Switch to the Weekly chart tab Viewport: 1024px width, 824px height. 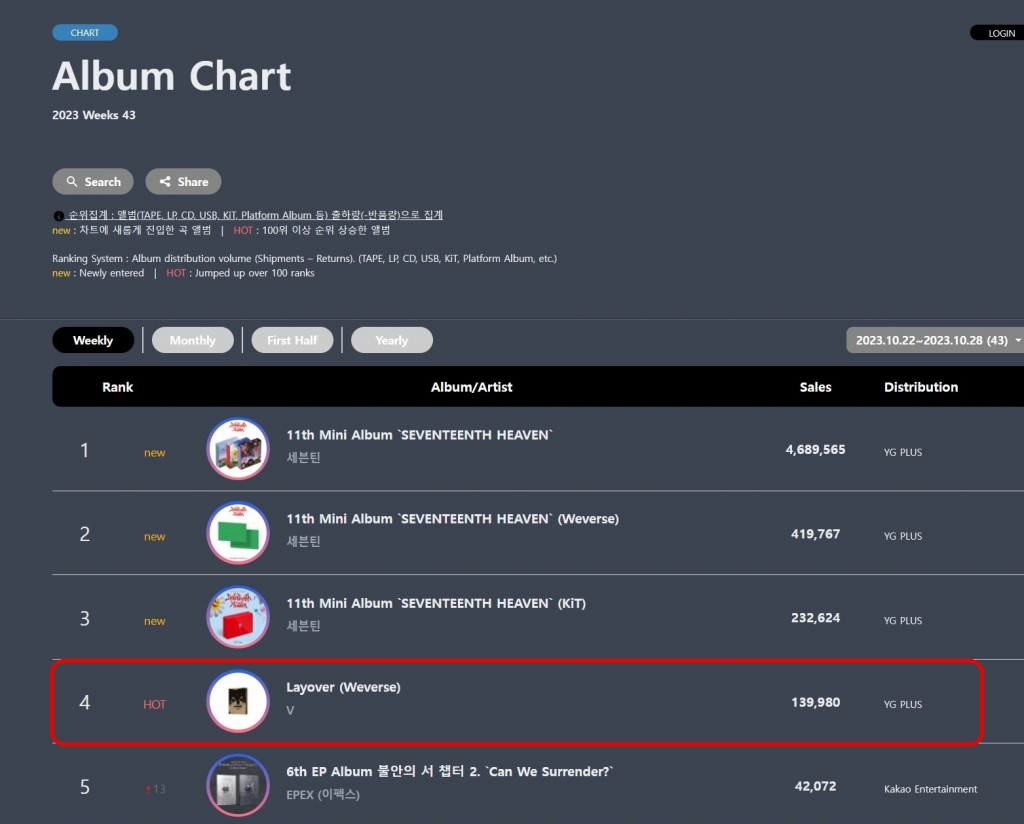point(93,340)
